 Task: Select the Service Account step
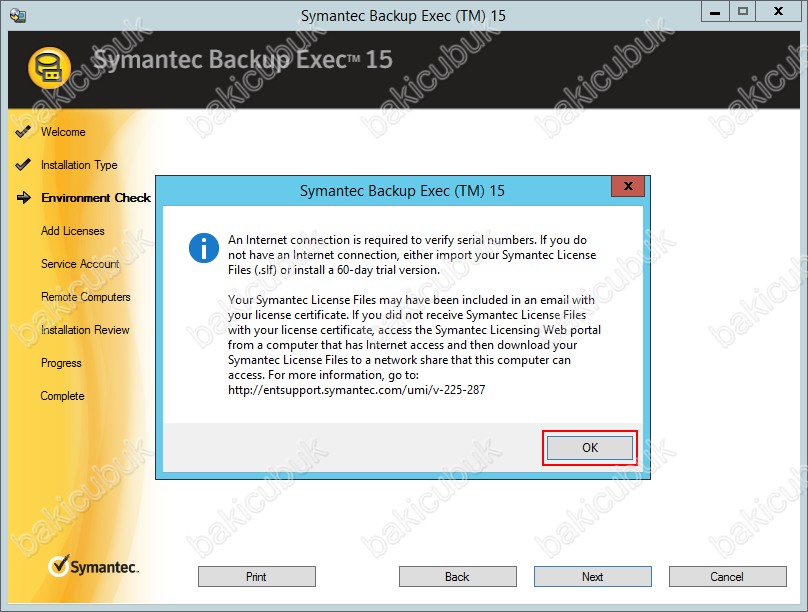click(80, 264)
